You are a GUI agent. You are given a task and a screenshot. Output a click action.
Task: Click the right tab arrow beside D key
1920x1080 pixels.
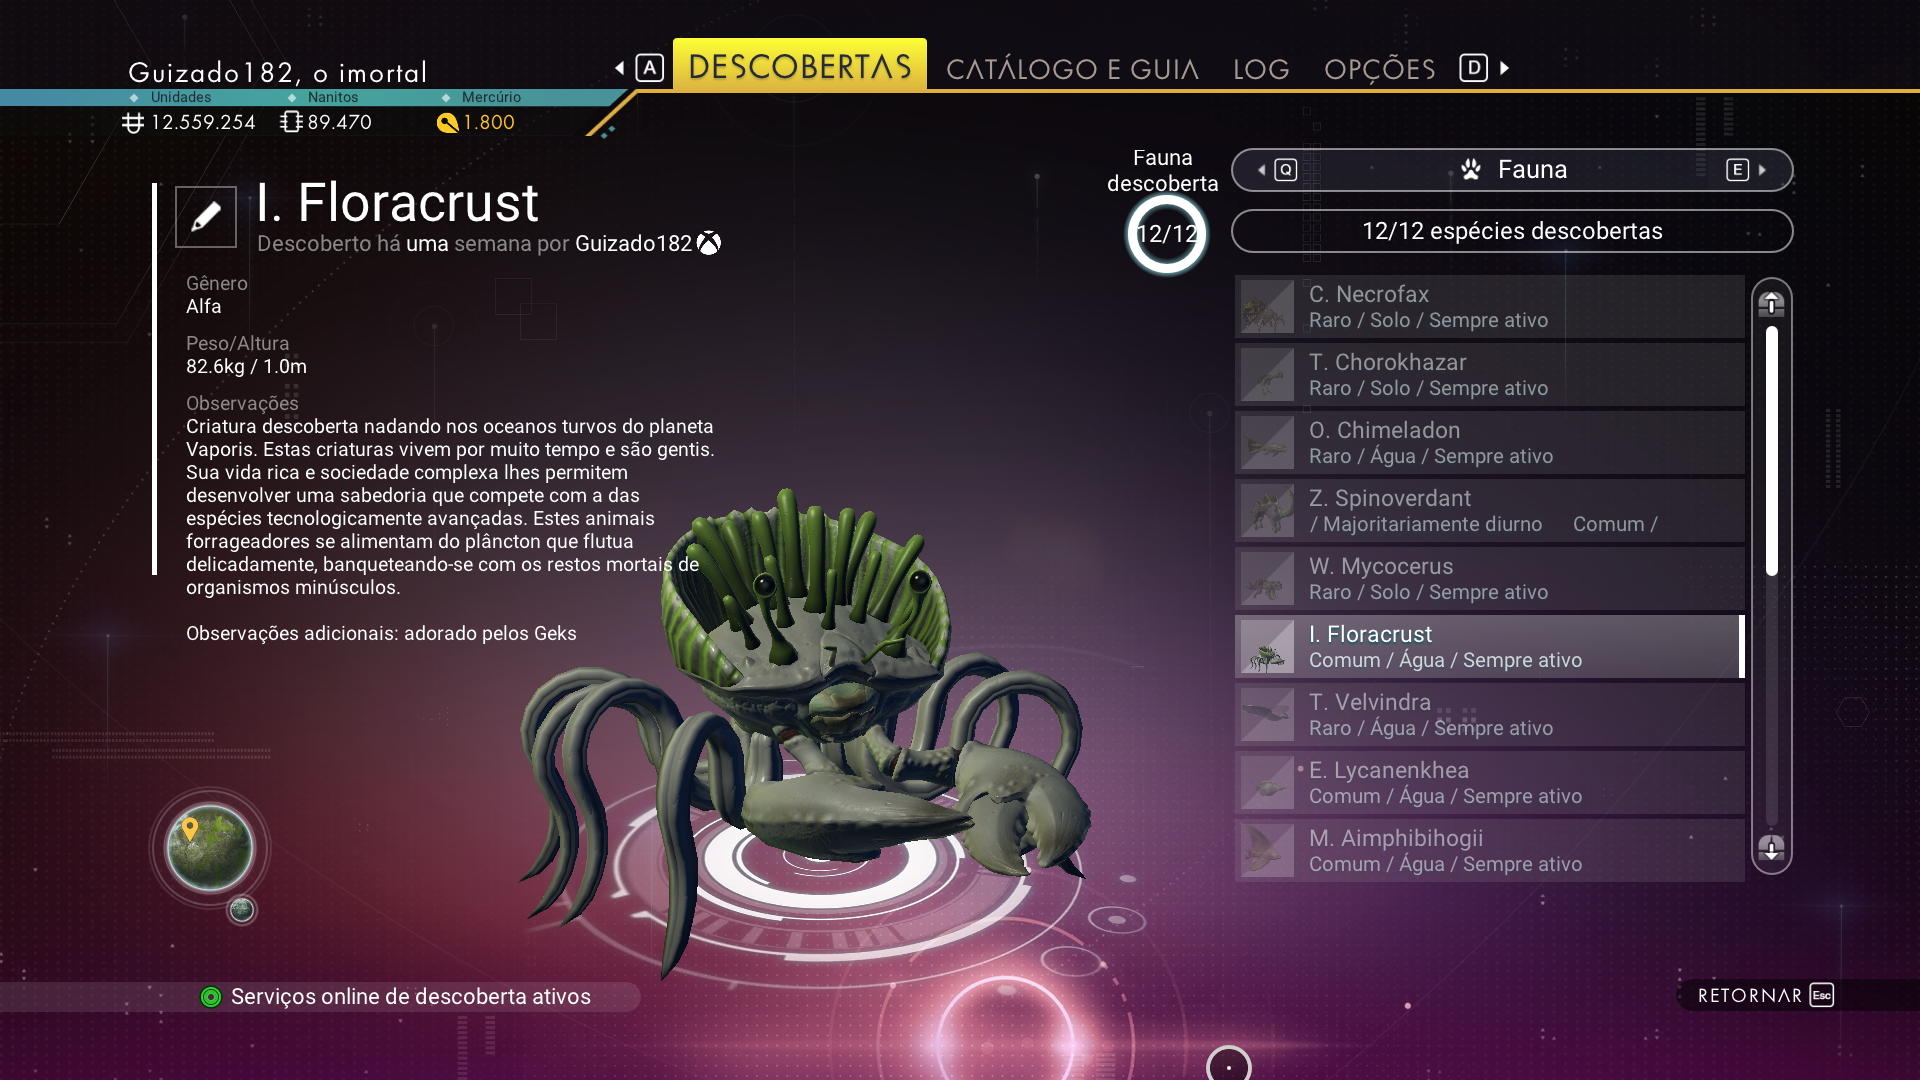(1504, 68)
